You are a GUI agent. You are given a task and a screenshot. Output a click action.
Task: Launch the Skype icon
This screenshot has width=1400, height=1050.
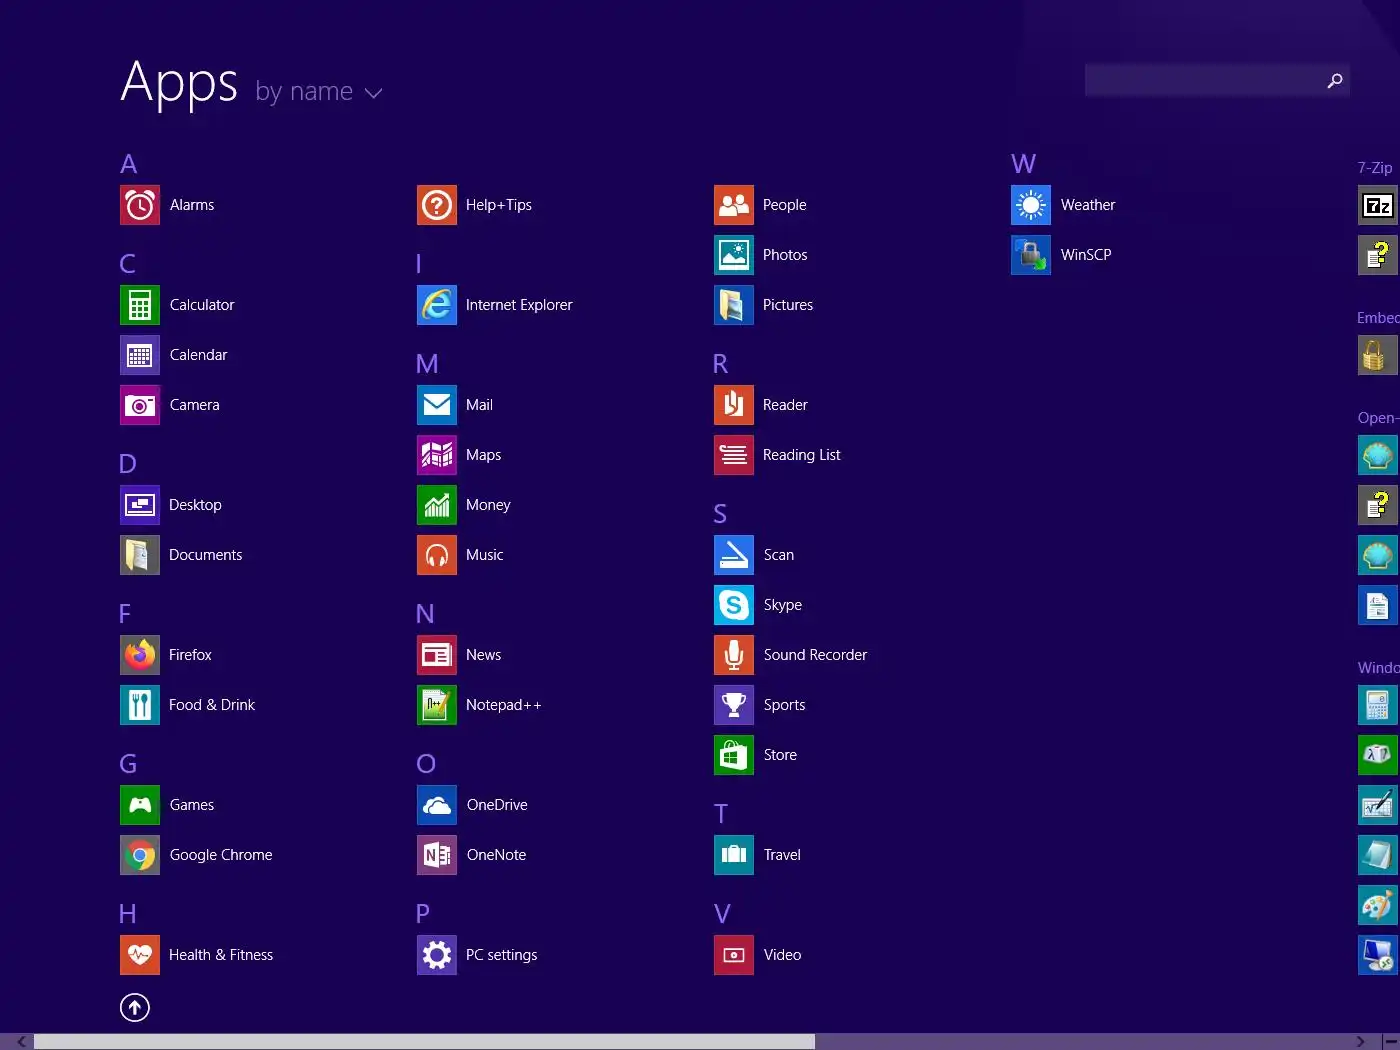pos(734,605)
